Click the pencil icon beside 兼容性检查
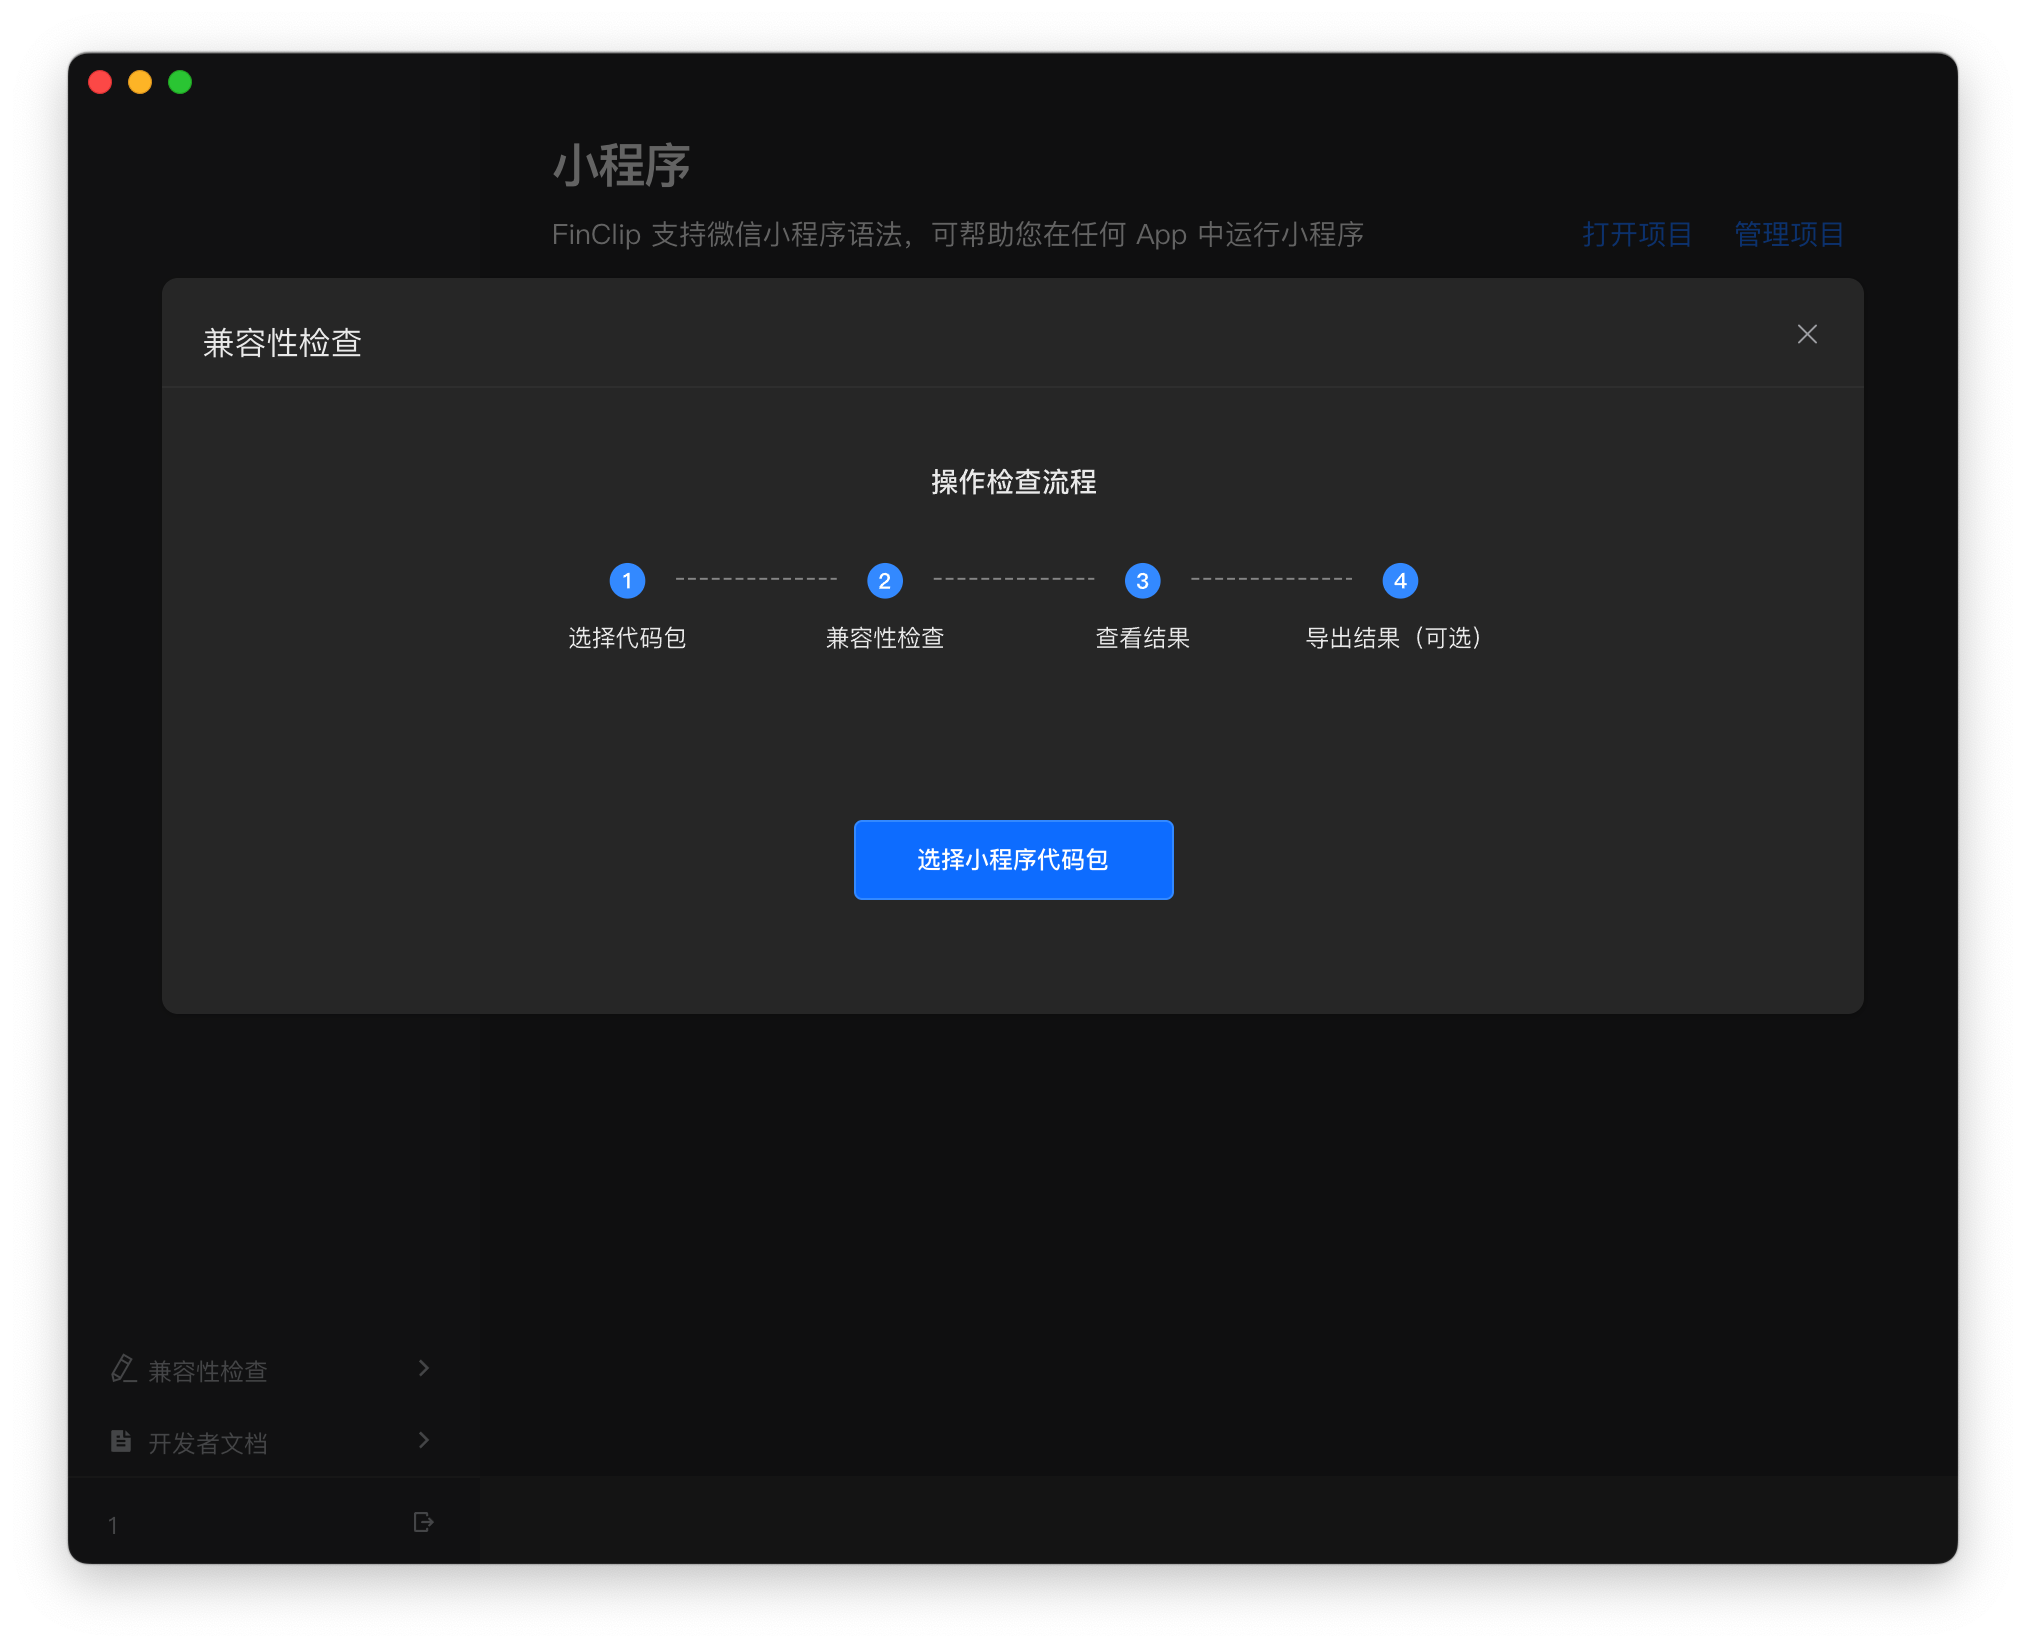 pyautogui.click(x=123, y=1369)
